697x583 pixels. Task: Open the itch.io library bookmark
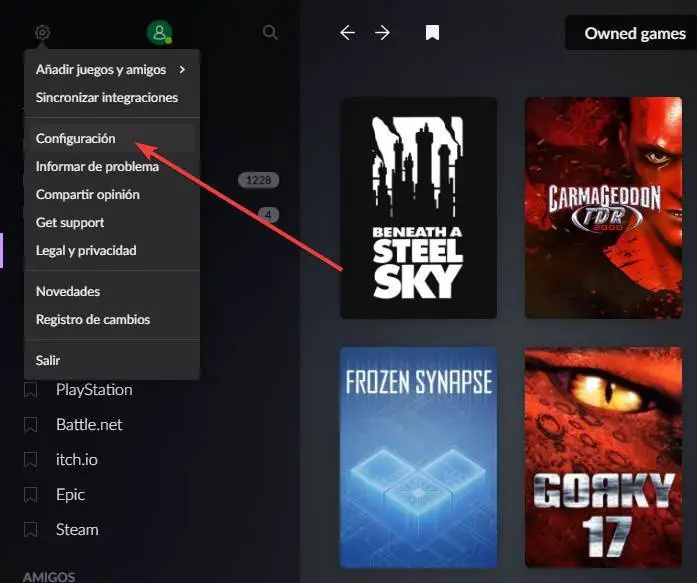point(76,459)
